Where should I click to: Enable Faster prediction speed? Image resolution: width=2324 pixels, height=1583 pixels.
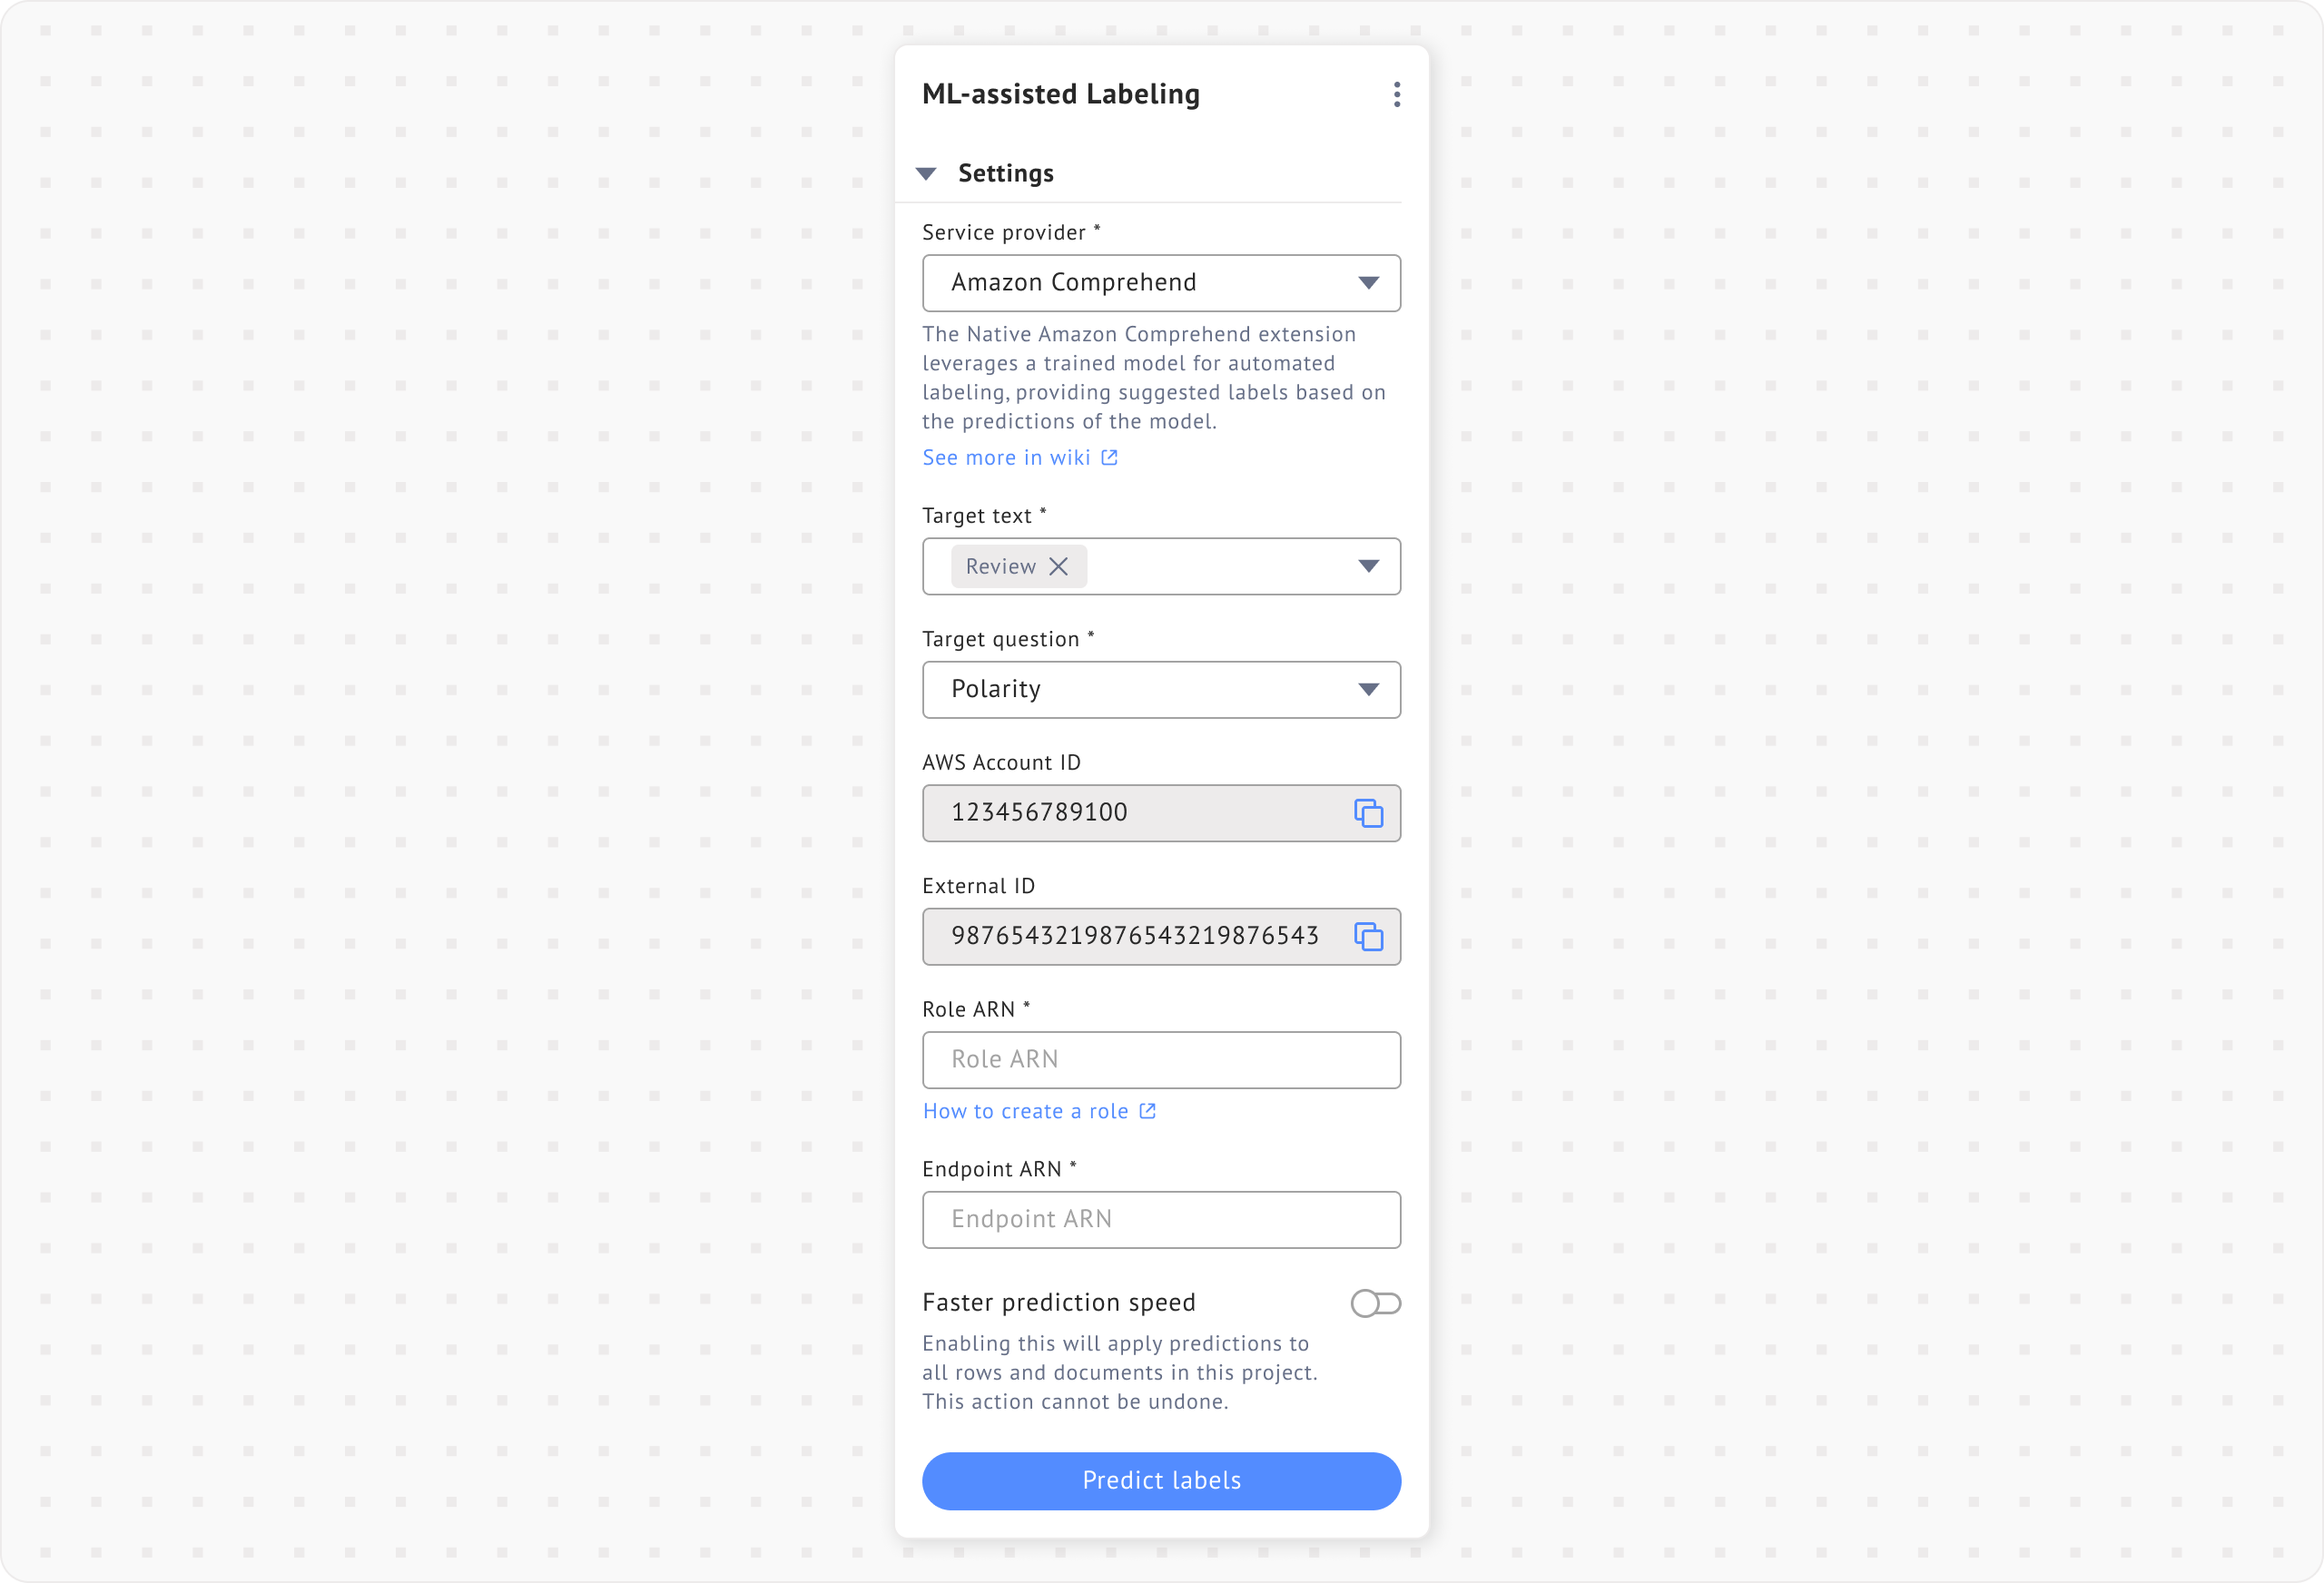pyautogui.click(x=1376, y=1303)
